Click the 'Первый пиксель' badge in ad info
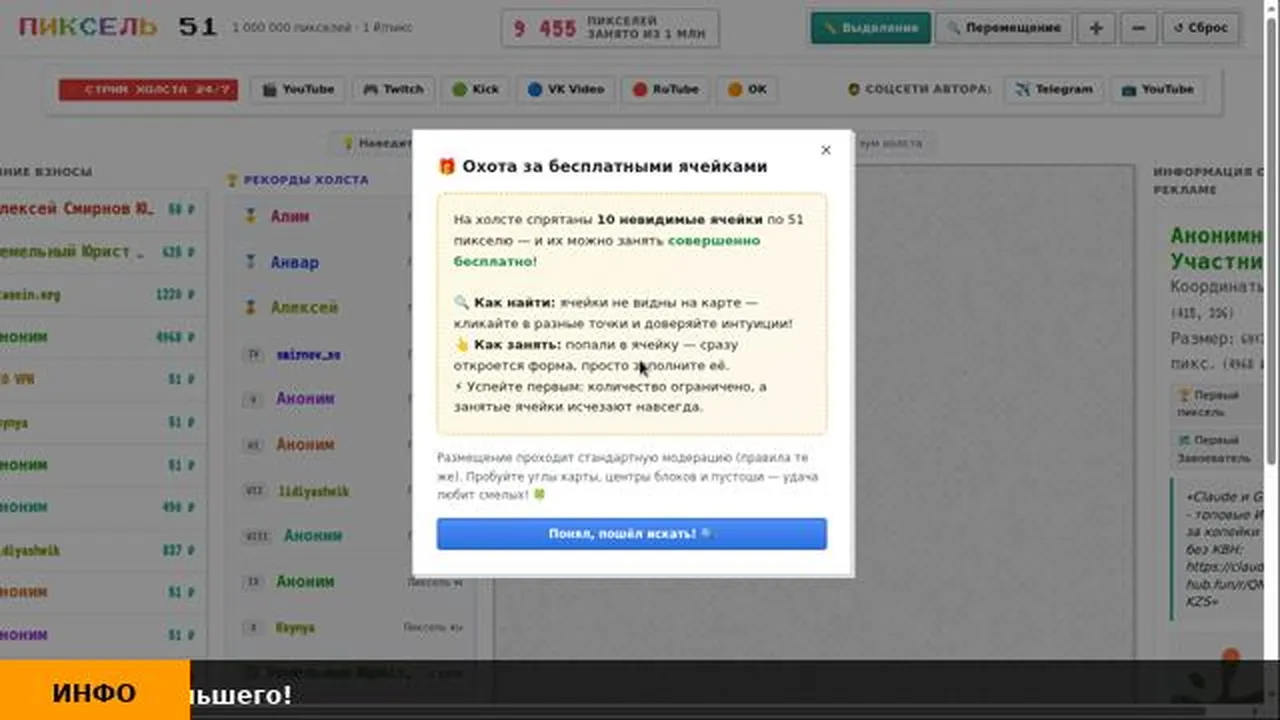The image size is (1280, 720). pyautogui.click(x=1218, y=403)
